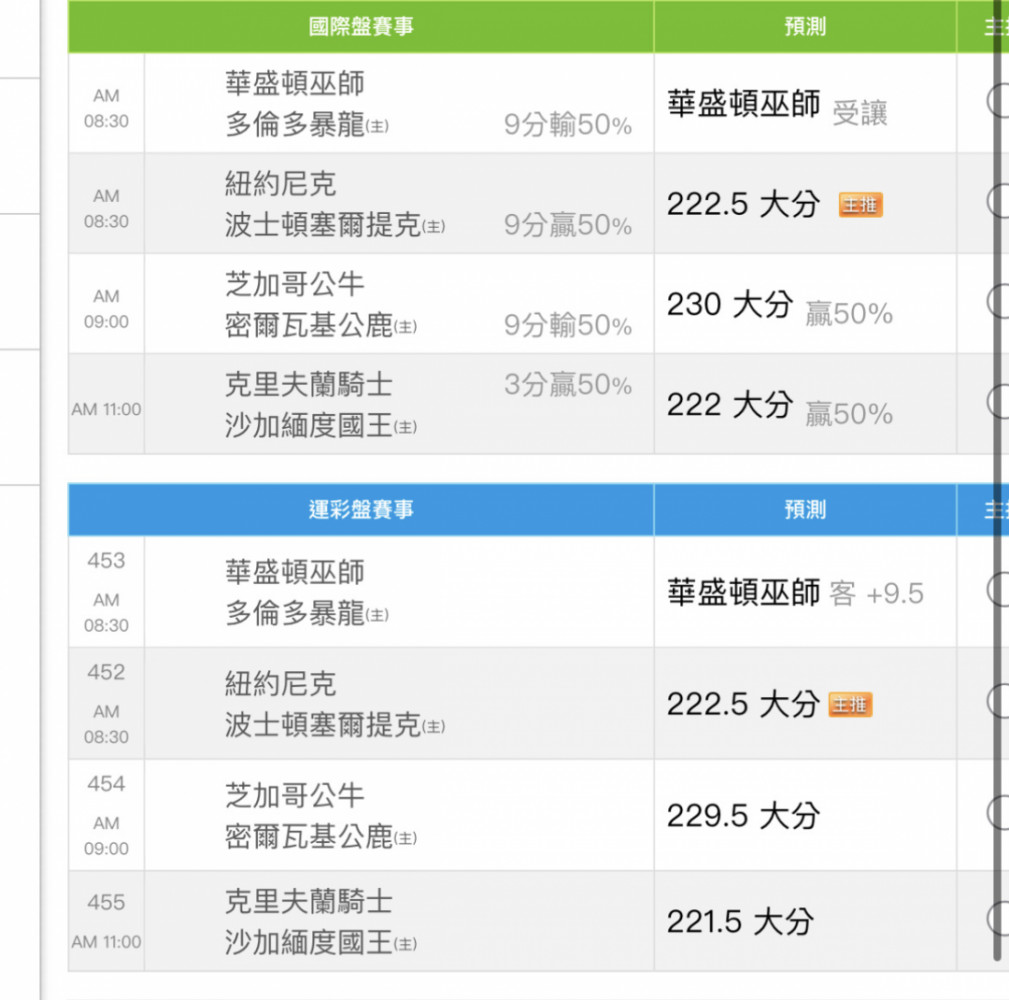This screenshot has height=1000, width=1009.
Task: Select 芝加哥公牛 in the 國際盤 table
Action: click(x=295, y=284)
